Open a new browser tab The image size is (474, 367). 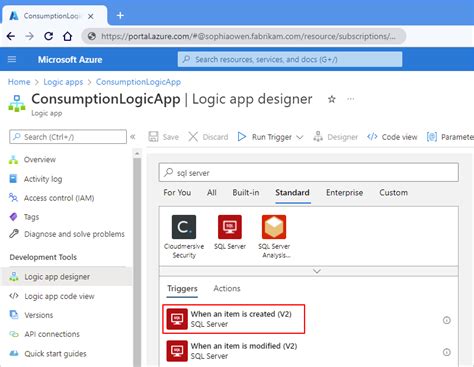click(120, 15)
